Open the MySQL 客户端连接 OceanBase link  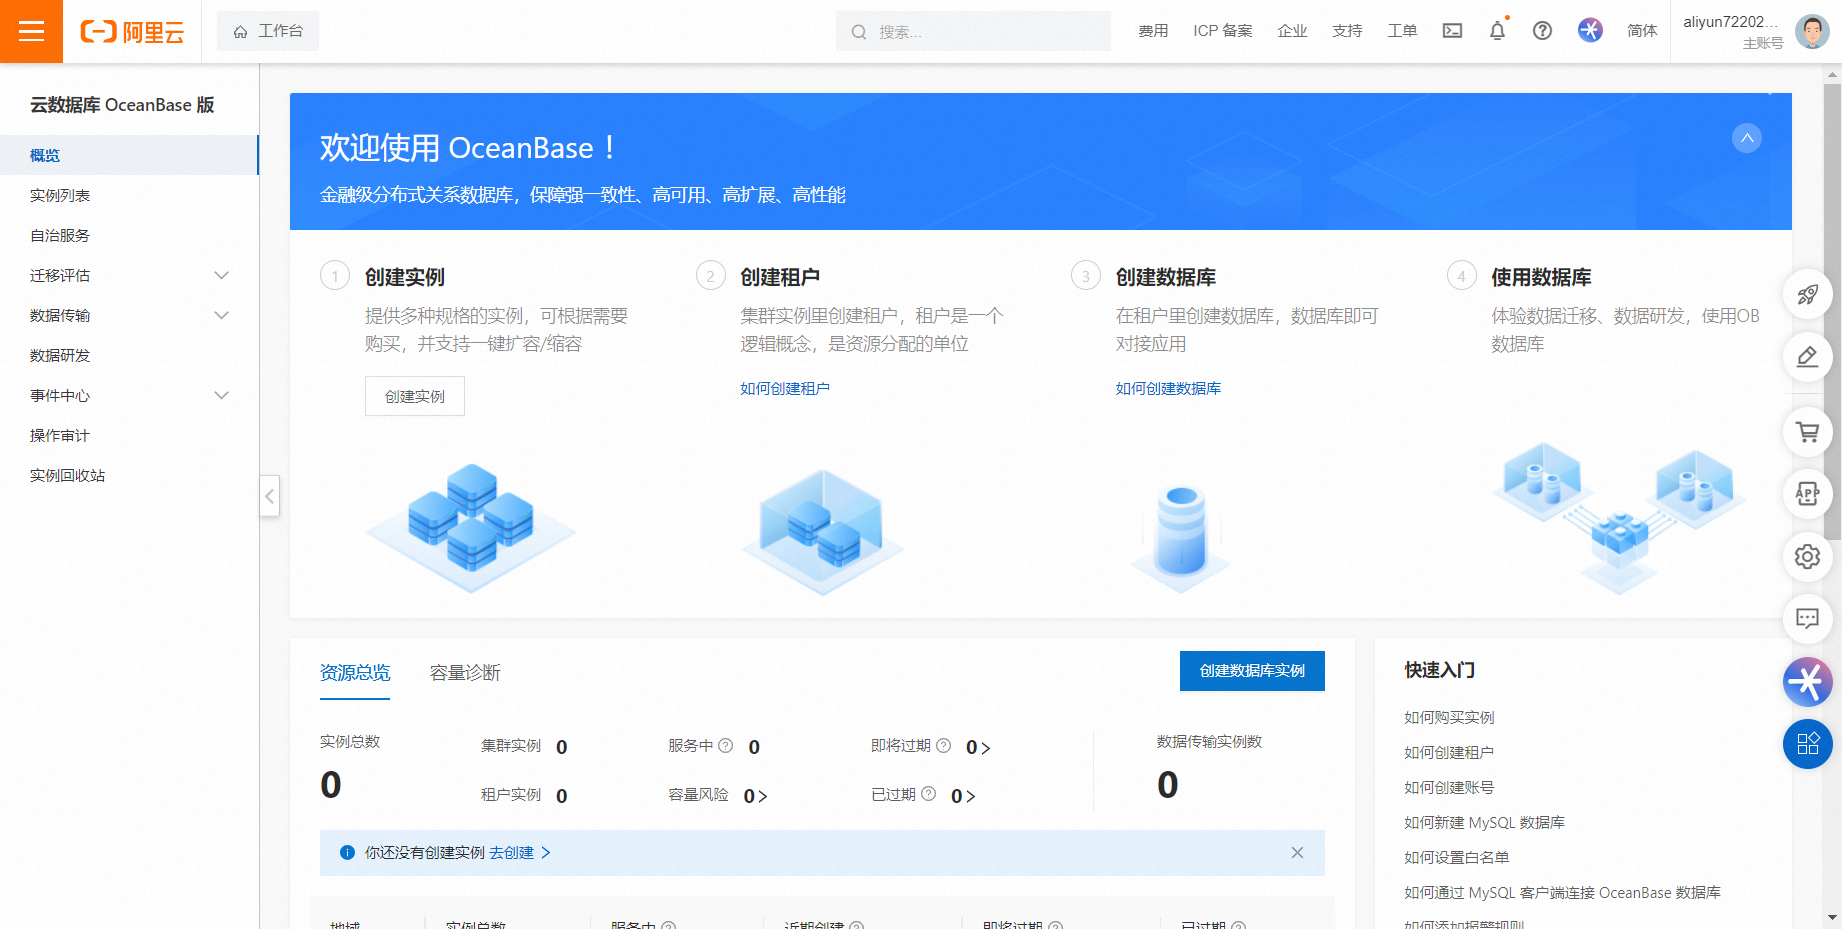coord(1562,892)
